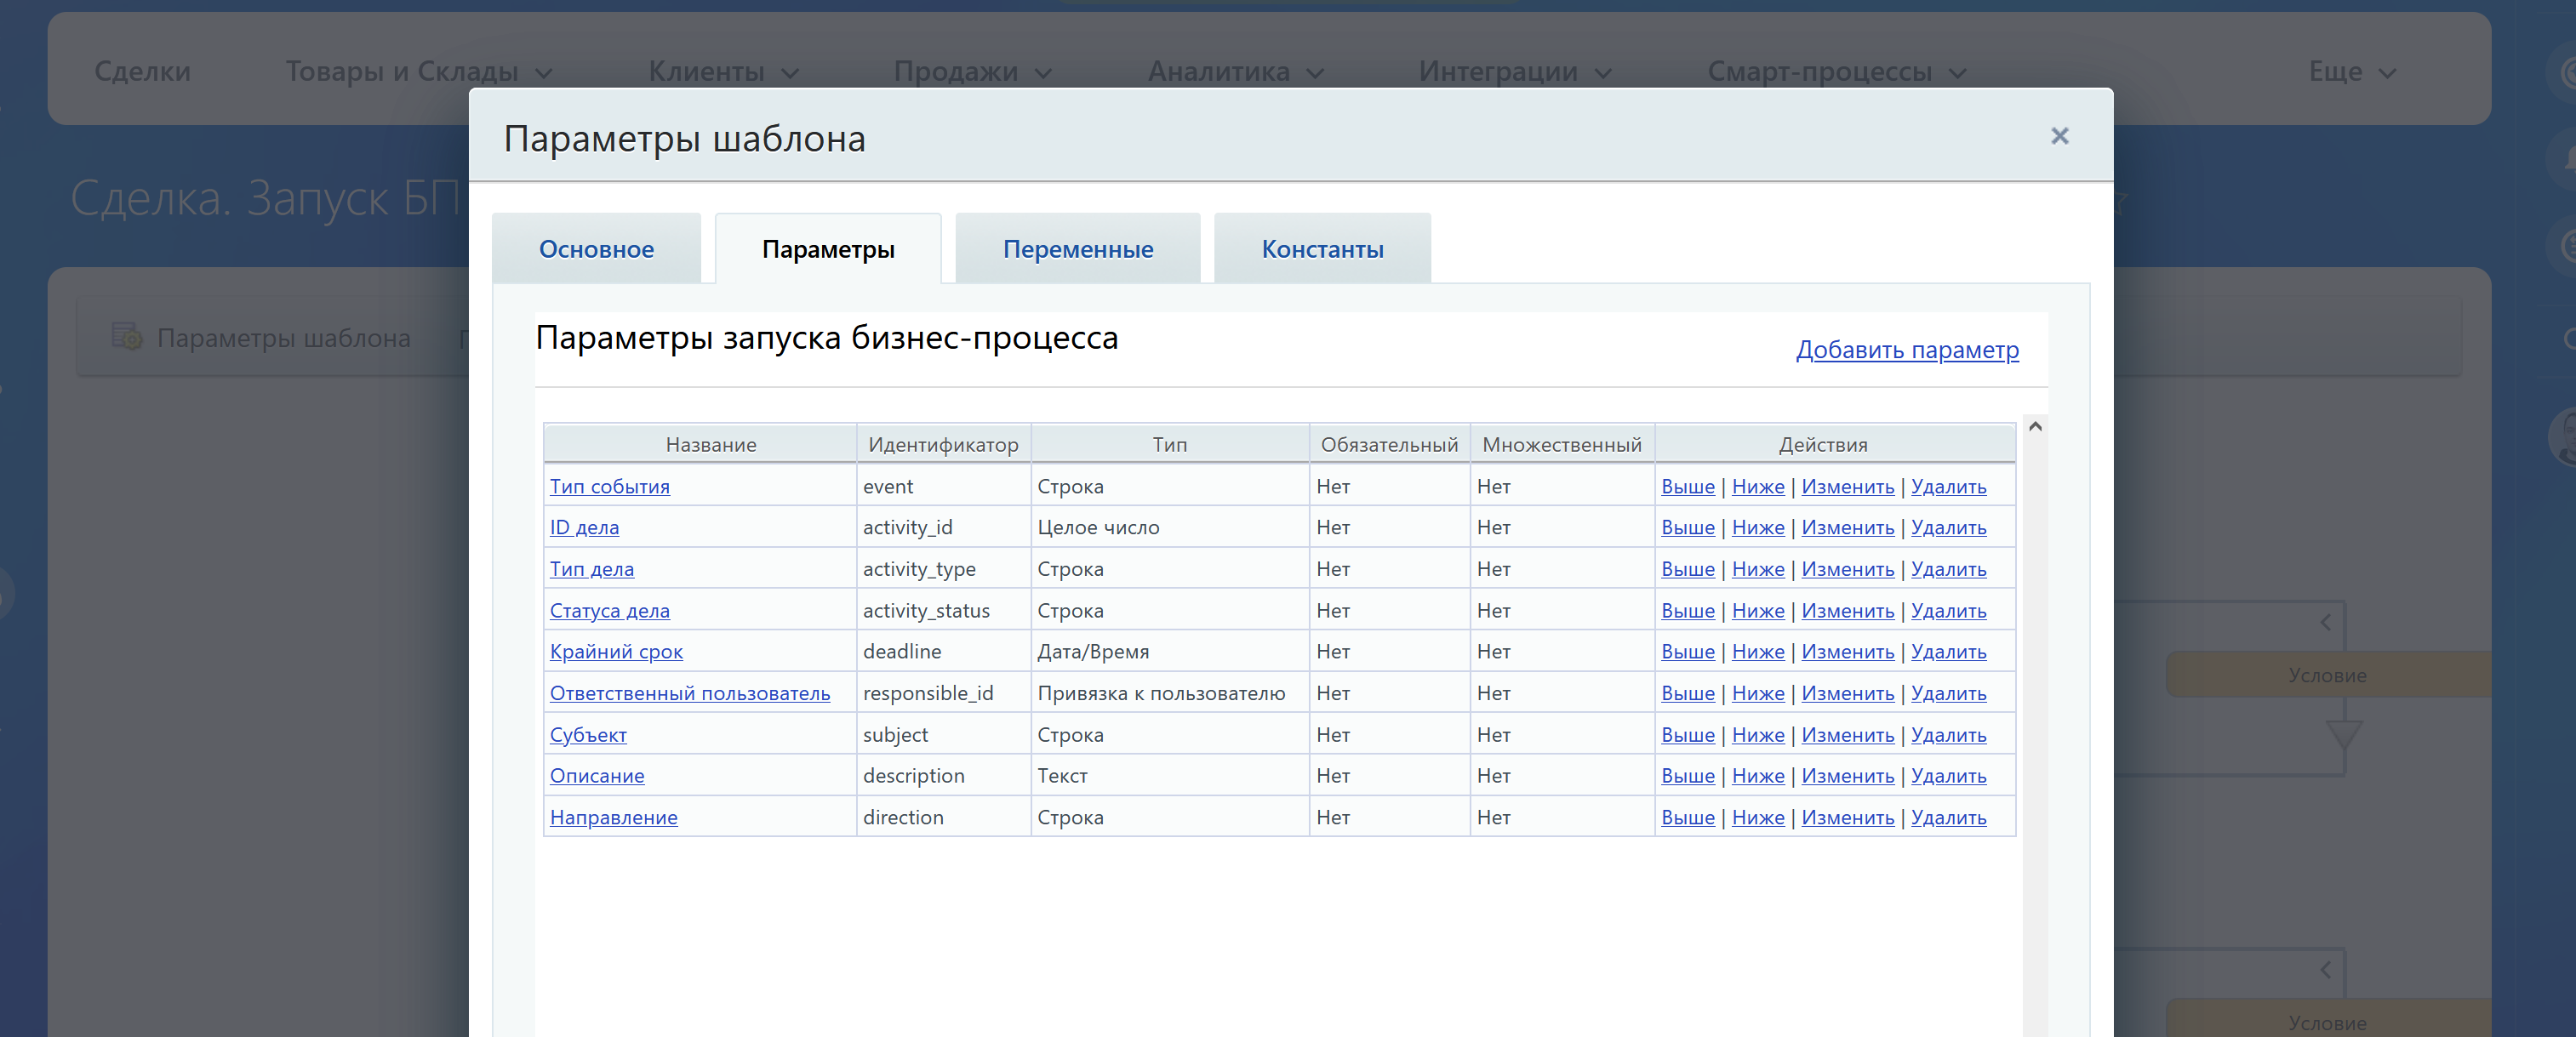Delete the deadline parameter row
2576x1037 pixels.
[1947, 652]
